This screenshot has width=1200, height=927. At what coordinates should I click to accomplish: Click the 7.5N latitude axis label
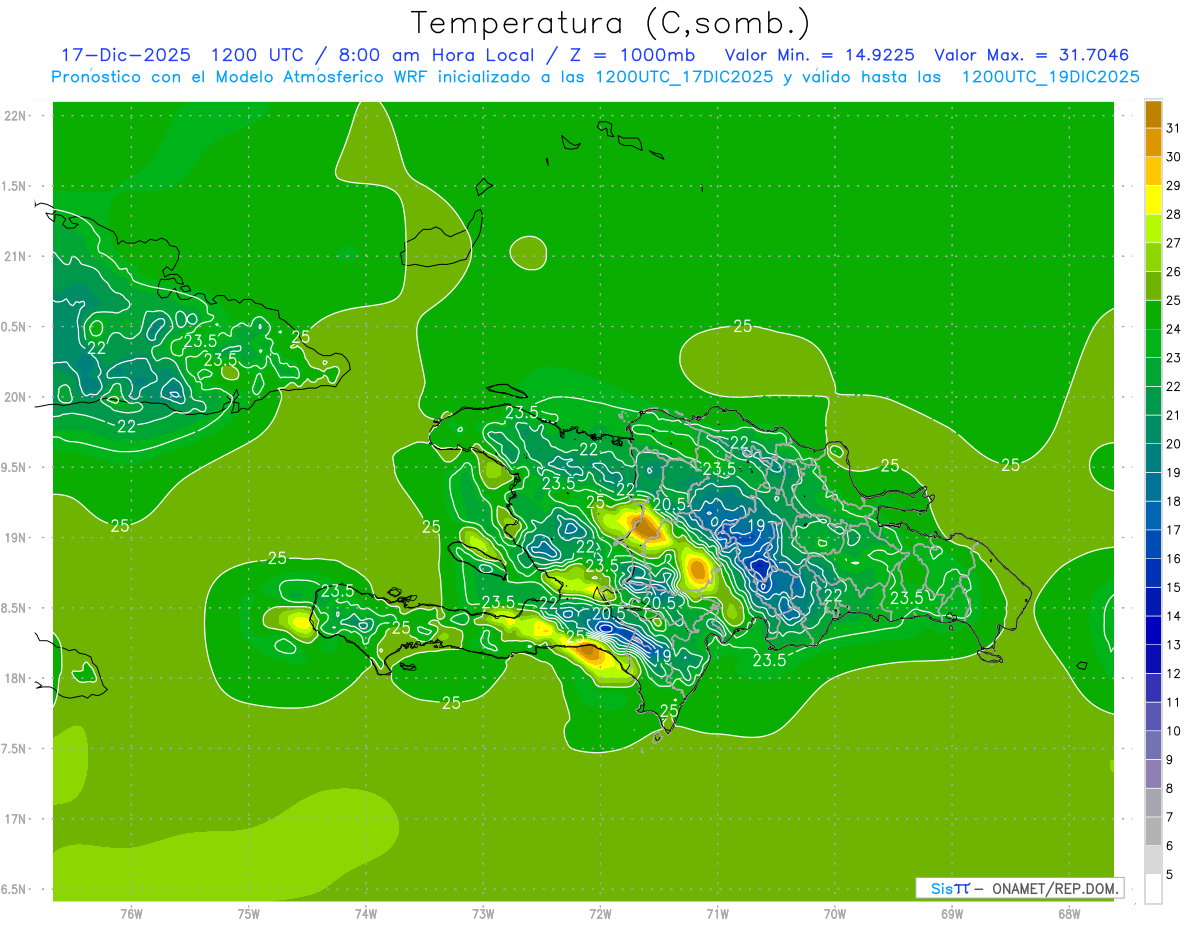tap(16, 749)
